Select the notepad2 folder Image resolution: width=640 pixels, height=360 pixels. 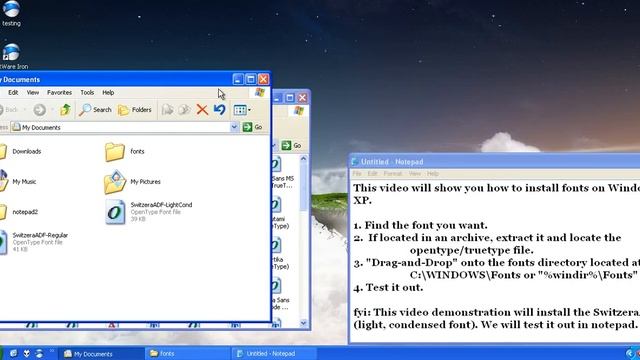click(x=19, y=212)
